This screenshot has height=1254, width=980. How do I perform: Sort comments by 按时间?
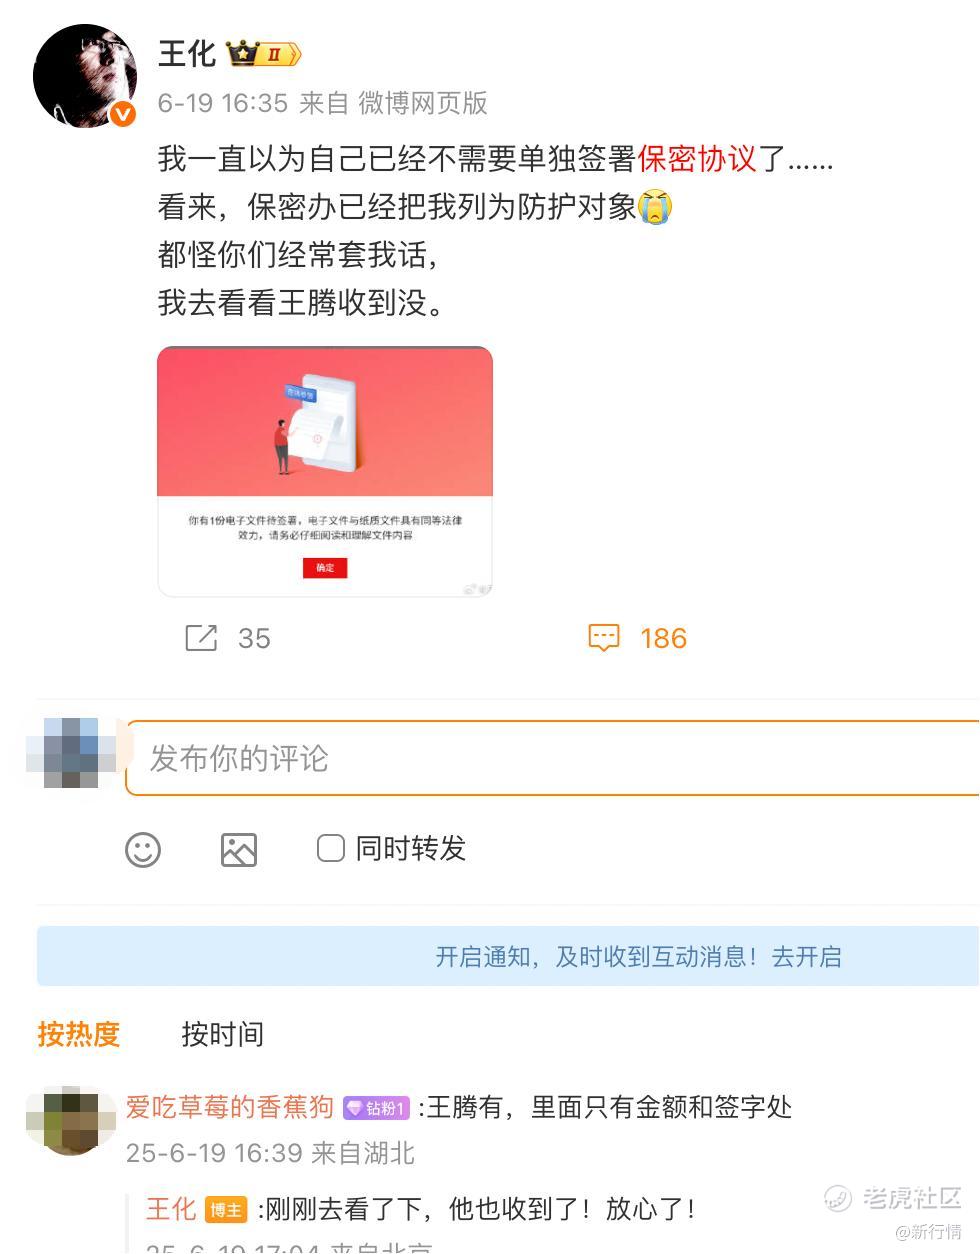point(223,1034)
